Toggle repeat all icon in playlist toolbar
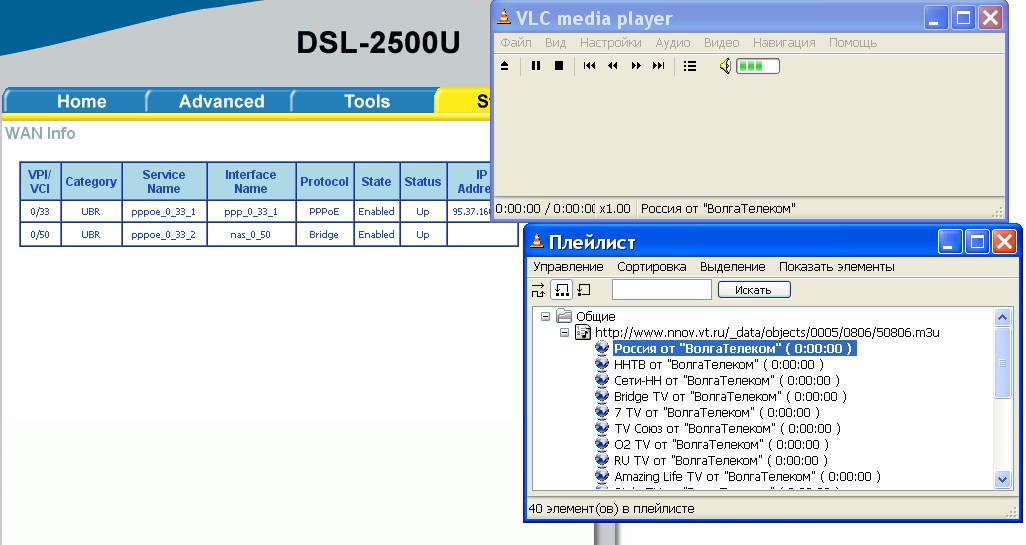This screenshot has width=1026, height=545. click(561, 290)
